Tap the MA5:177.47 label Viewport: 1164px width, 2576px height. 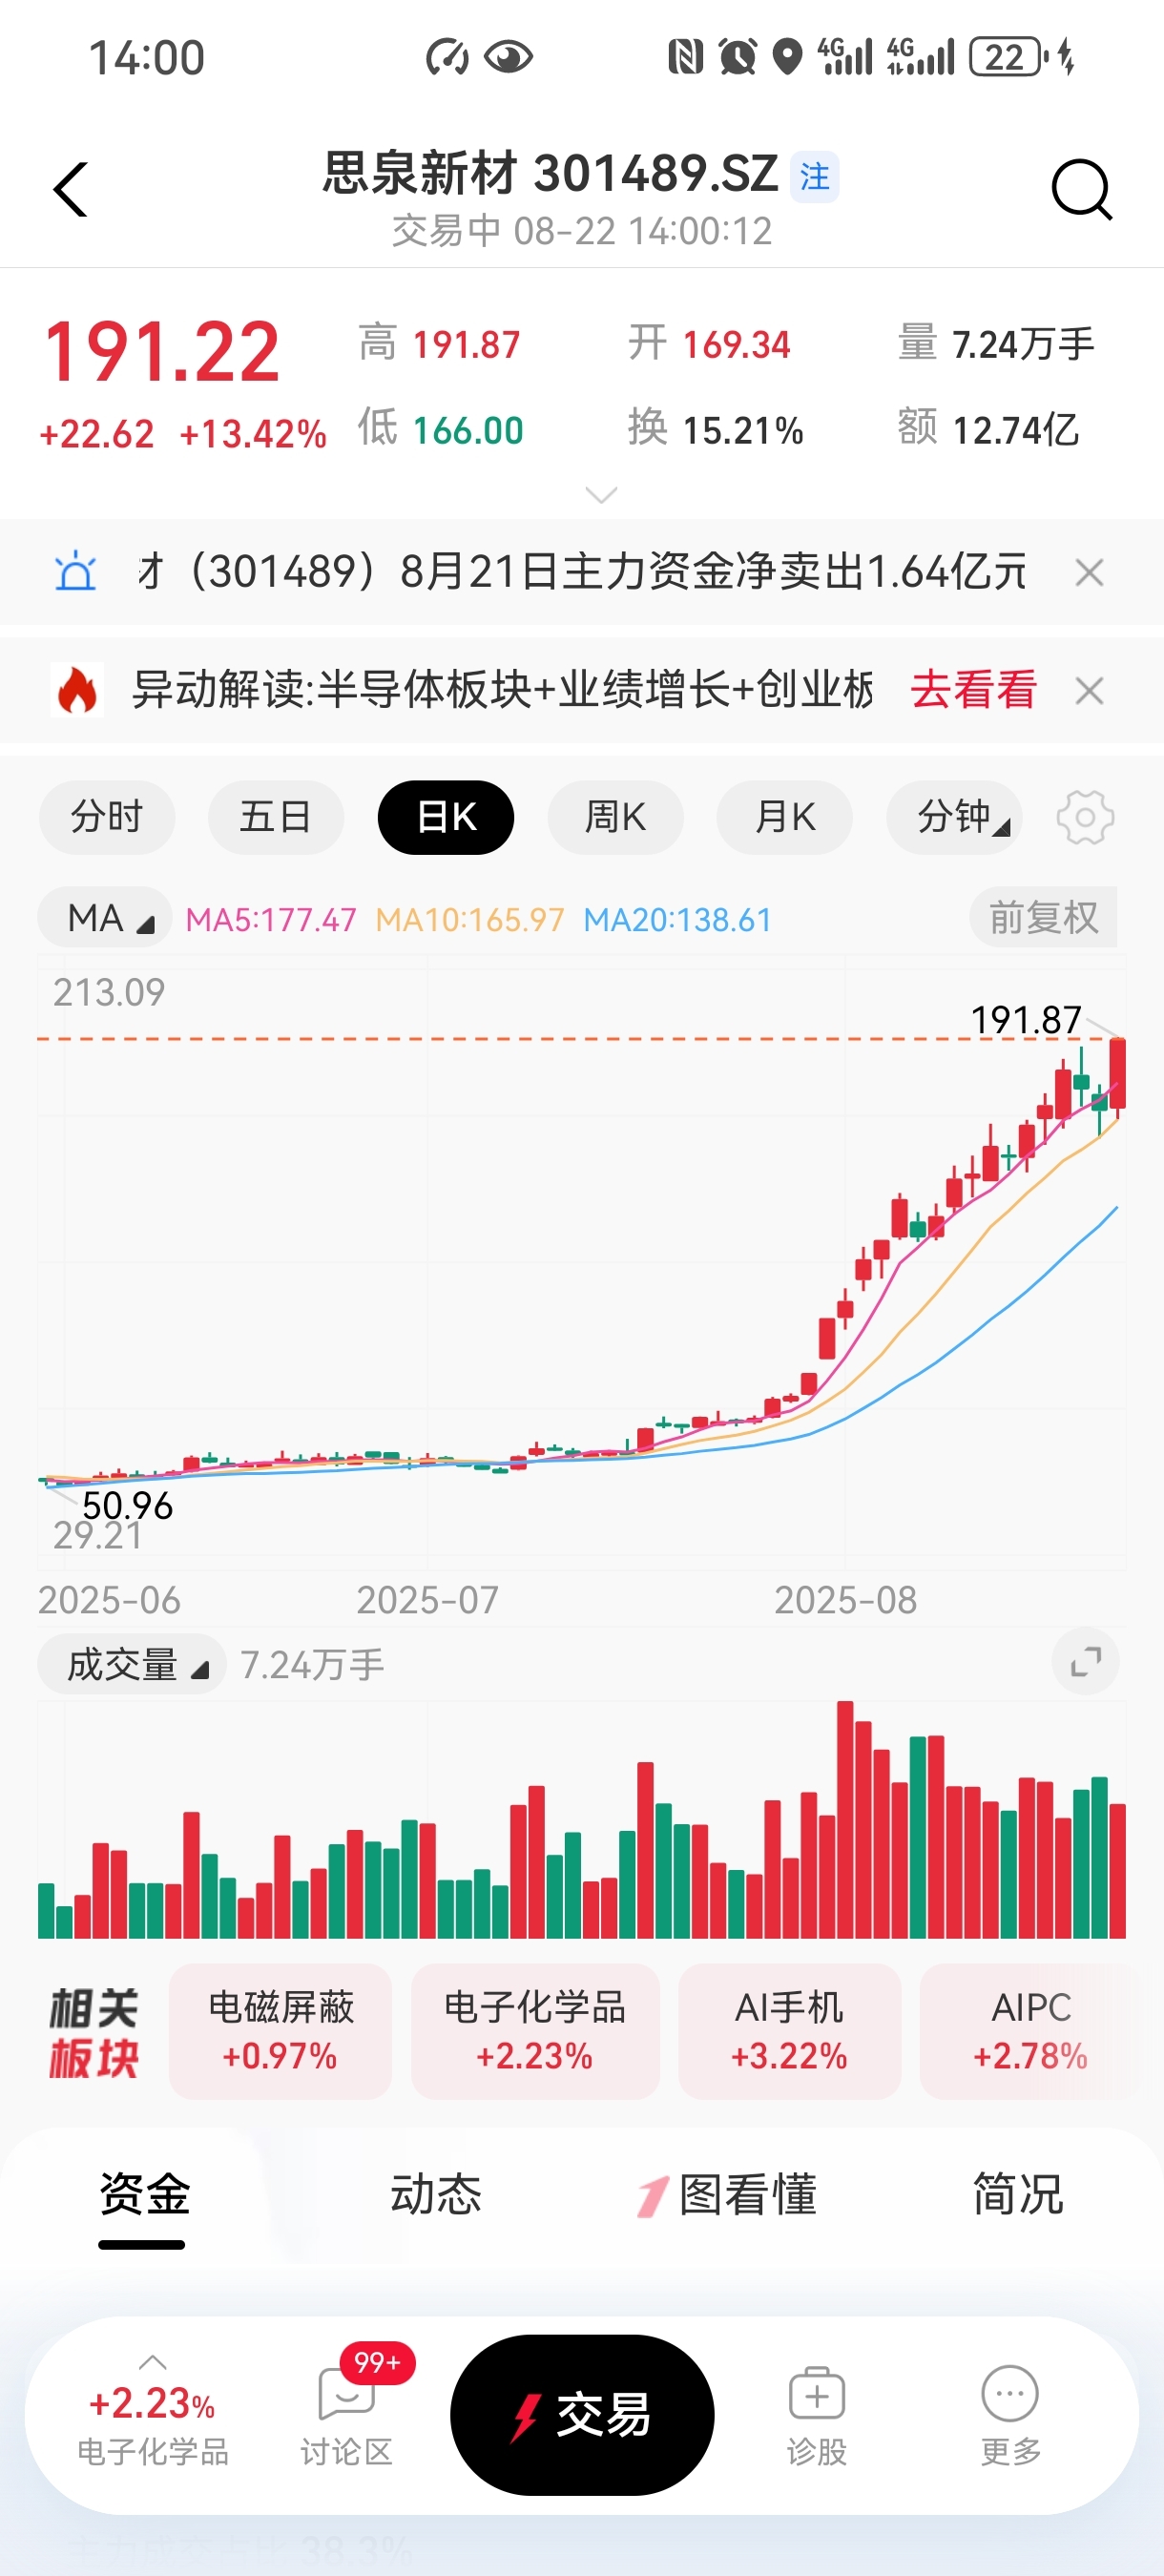pyautogui.click(x=271, y=920)
